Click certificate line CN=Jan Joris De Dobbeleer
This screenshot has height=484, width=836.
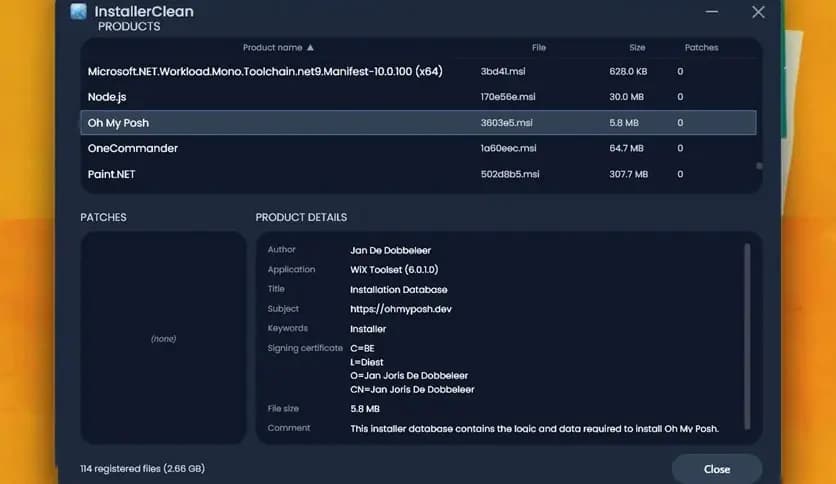412,390
